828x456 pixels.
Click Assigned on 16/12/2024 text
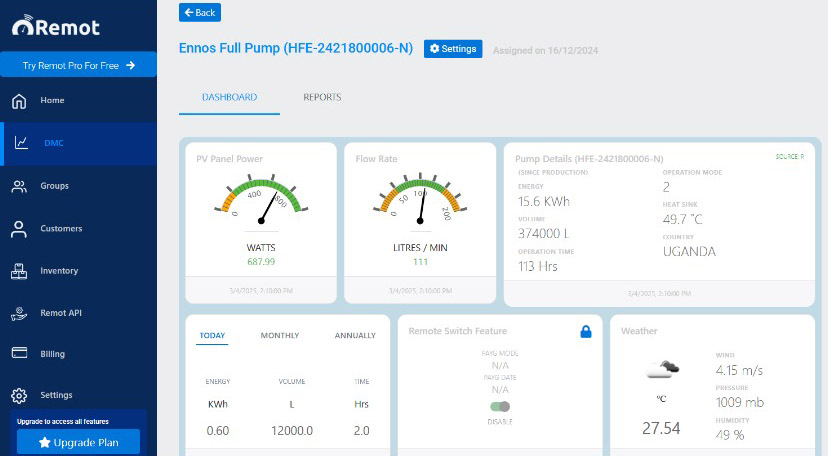click(x=545, y=51)
